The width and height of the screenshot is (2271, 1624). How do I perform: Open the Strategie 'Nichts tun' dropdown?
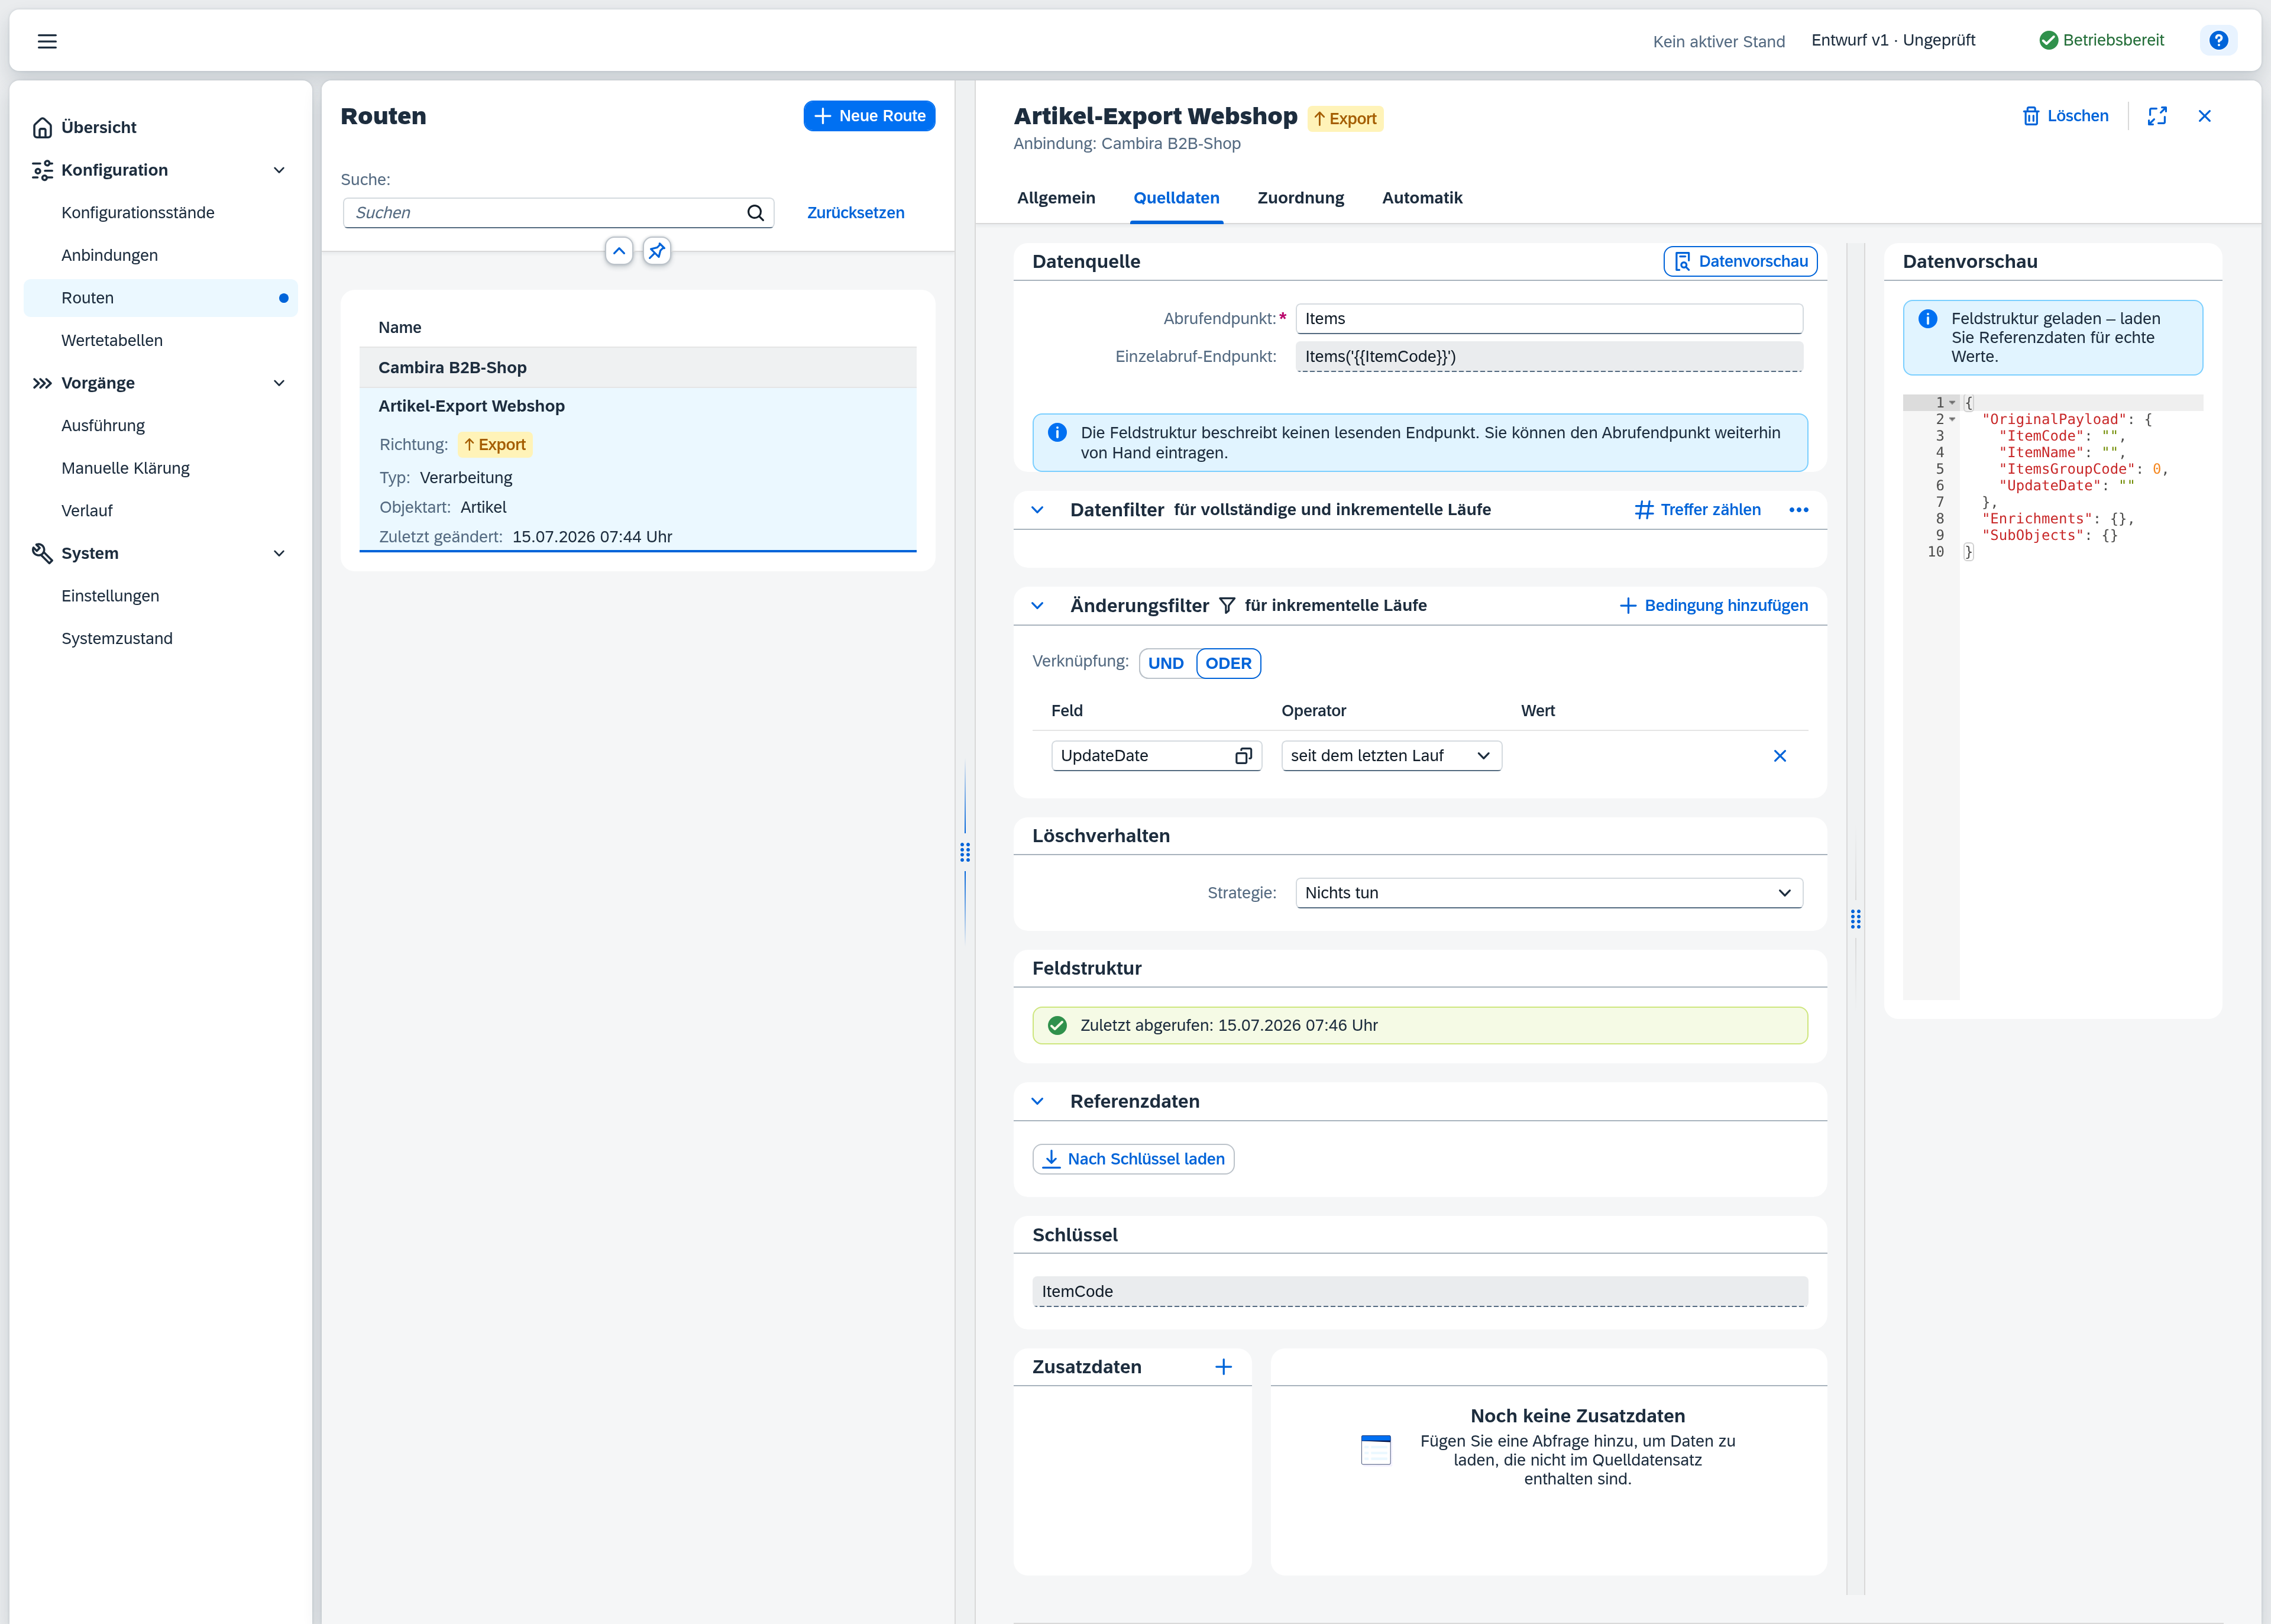click(x=1548, y=893)
